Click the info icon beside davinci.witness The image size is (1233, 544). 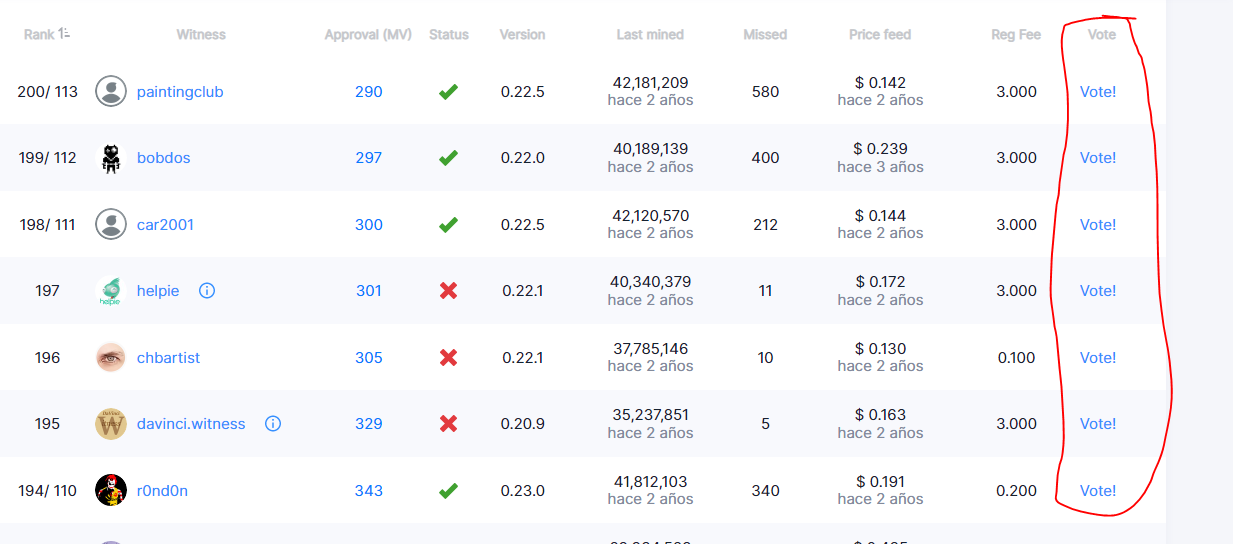click(x=273, y=424)
